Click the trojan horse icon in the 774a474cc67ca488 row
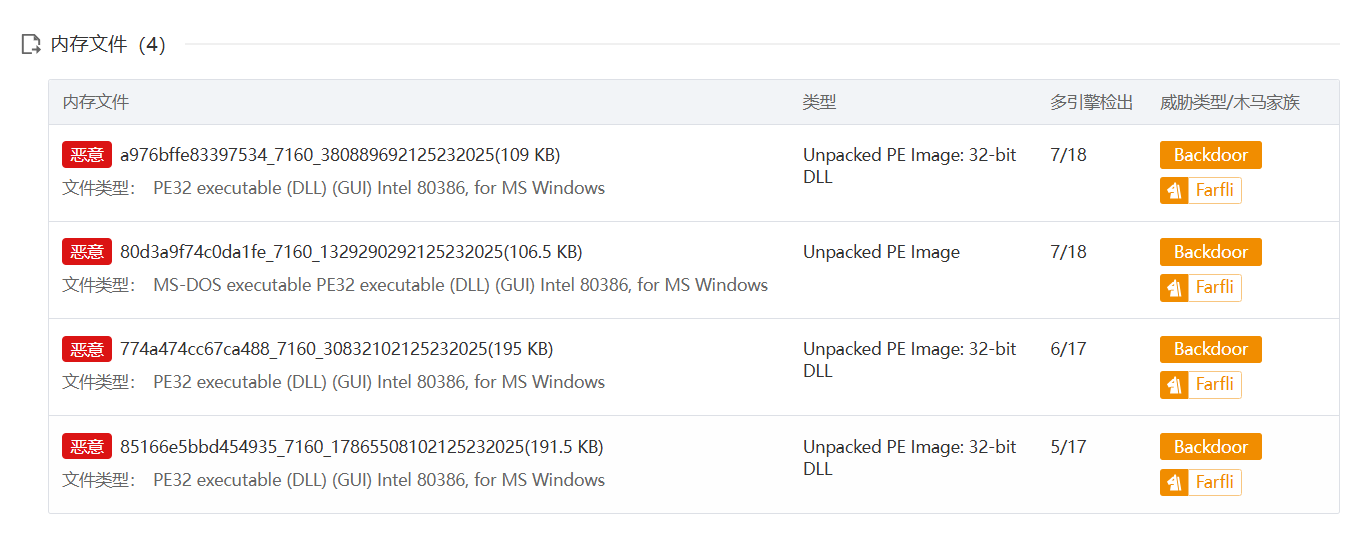 (1174, 385)
